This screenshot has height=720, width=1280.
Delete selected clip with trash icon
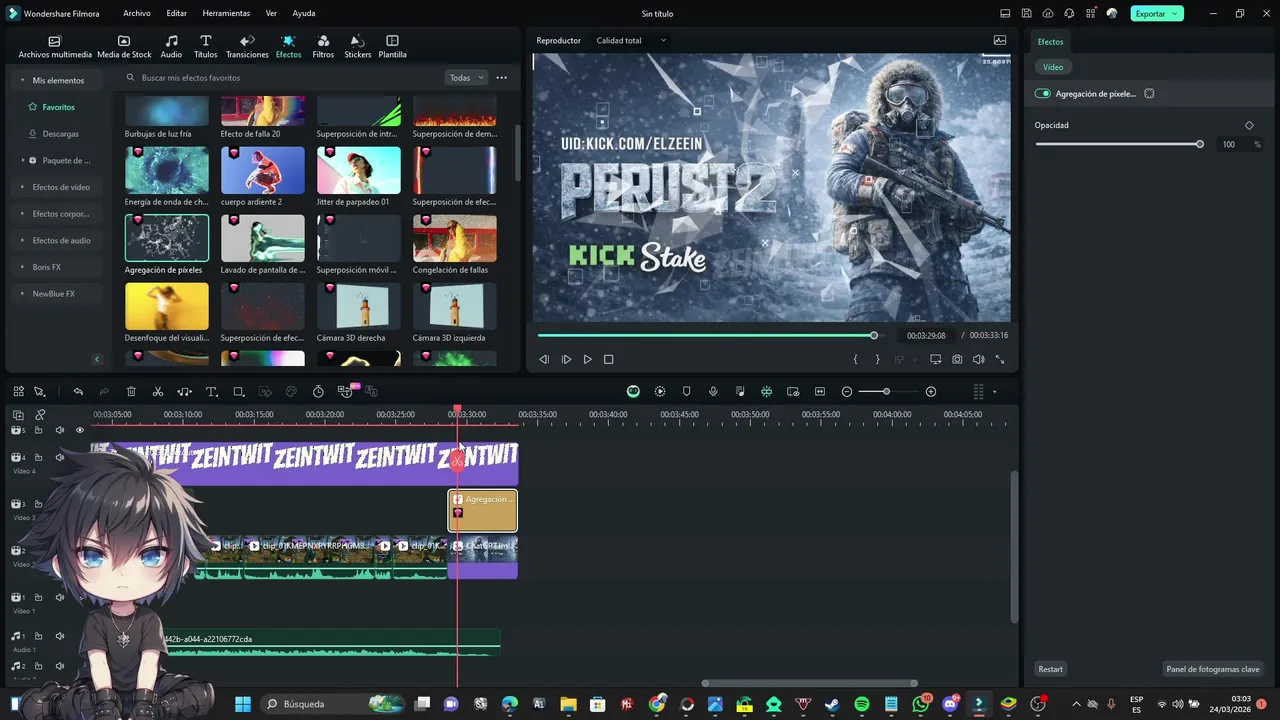click(x=131, y=392)
